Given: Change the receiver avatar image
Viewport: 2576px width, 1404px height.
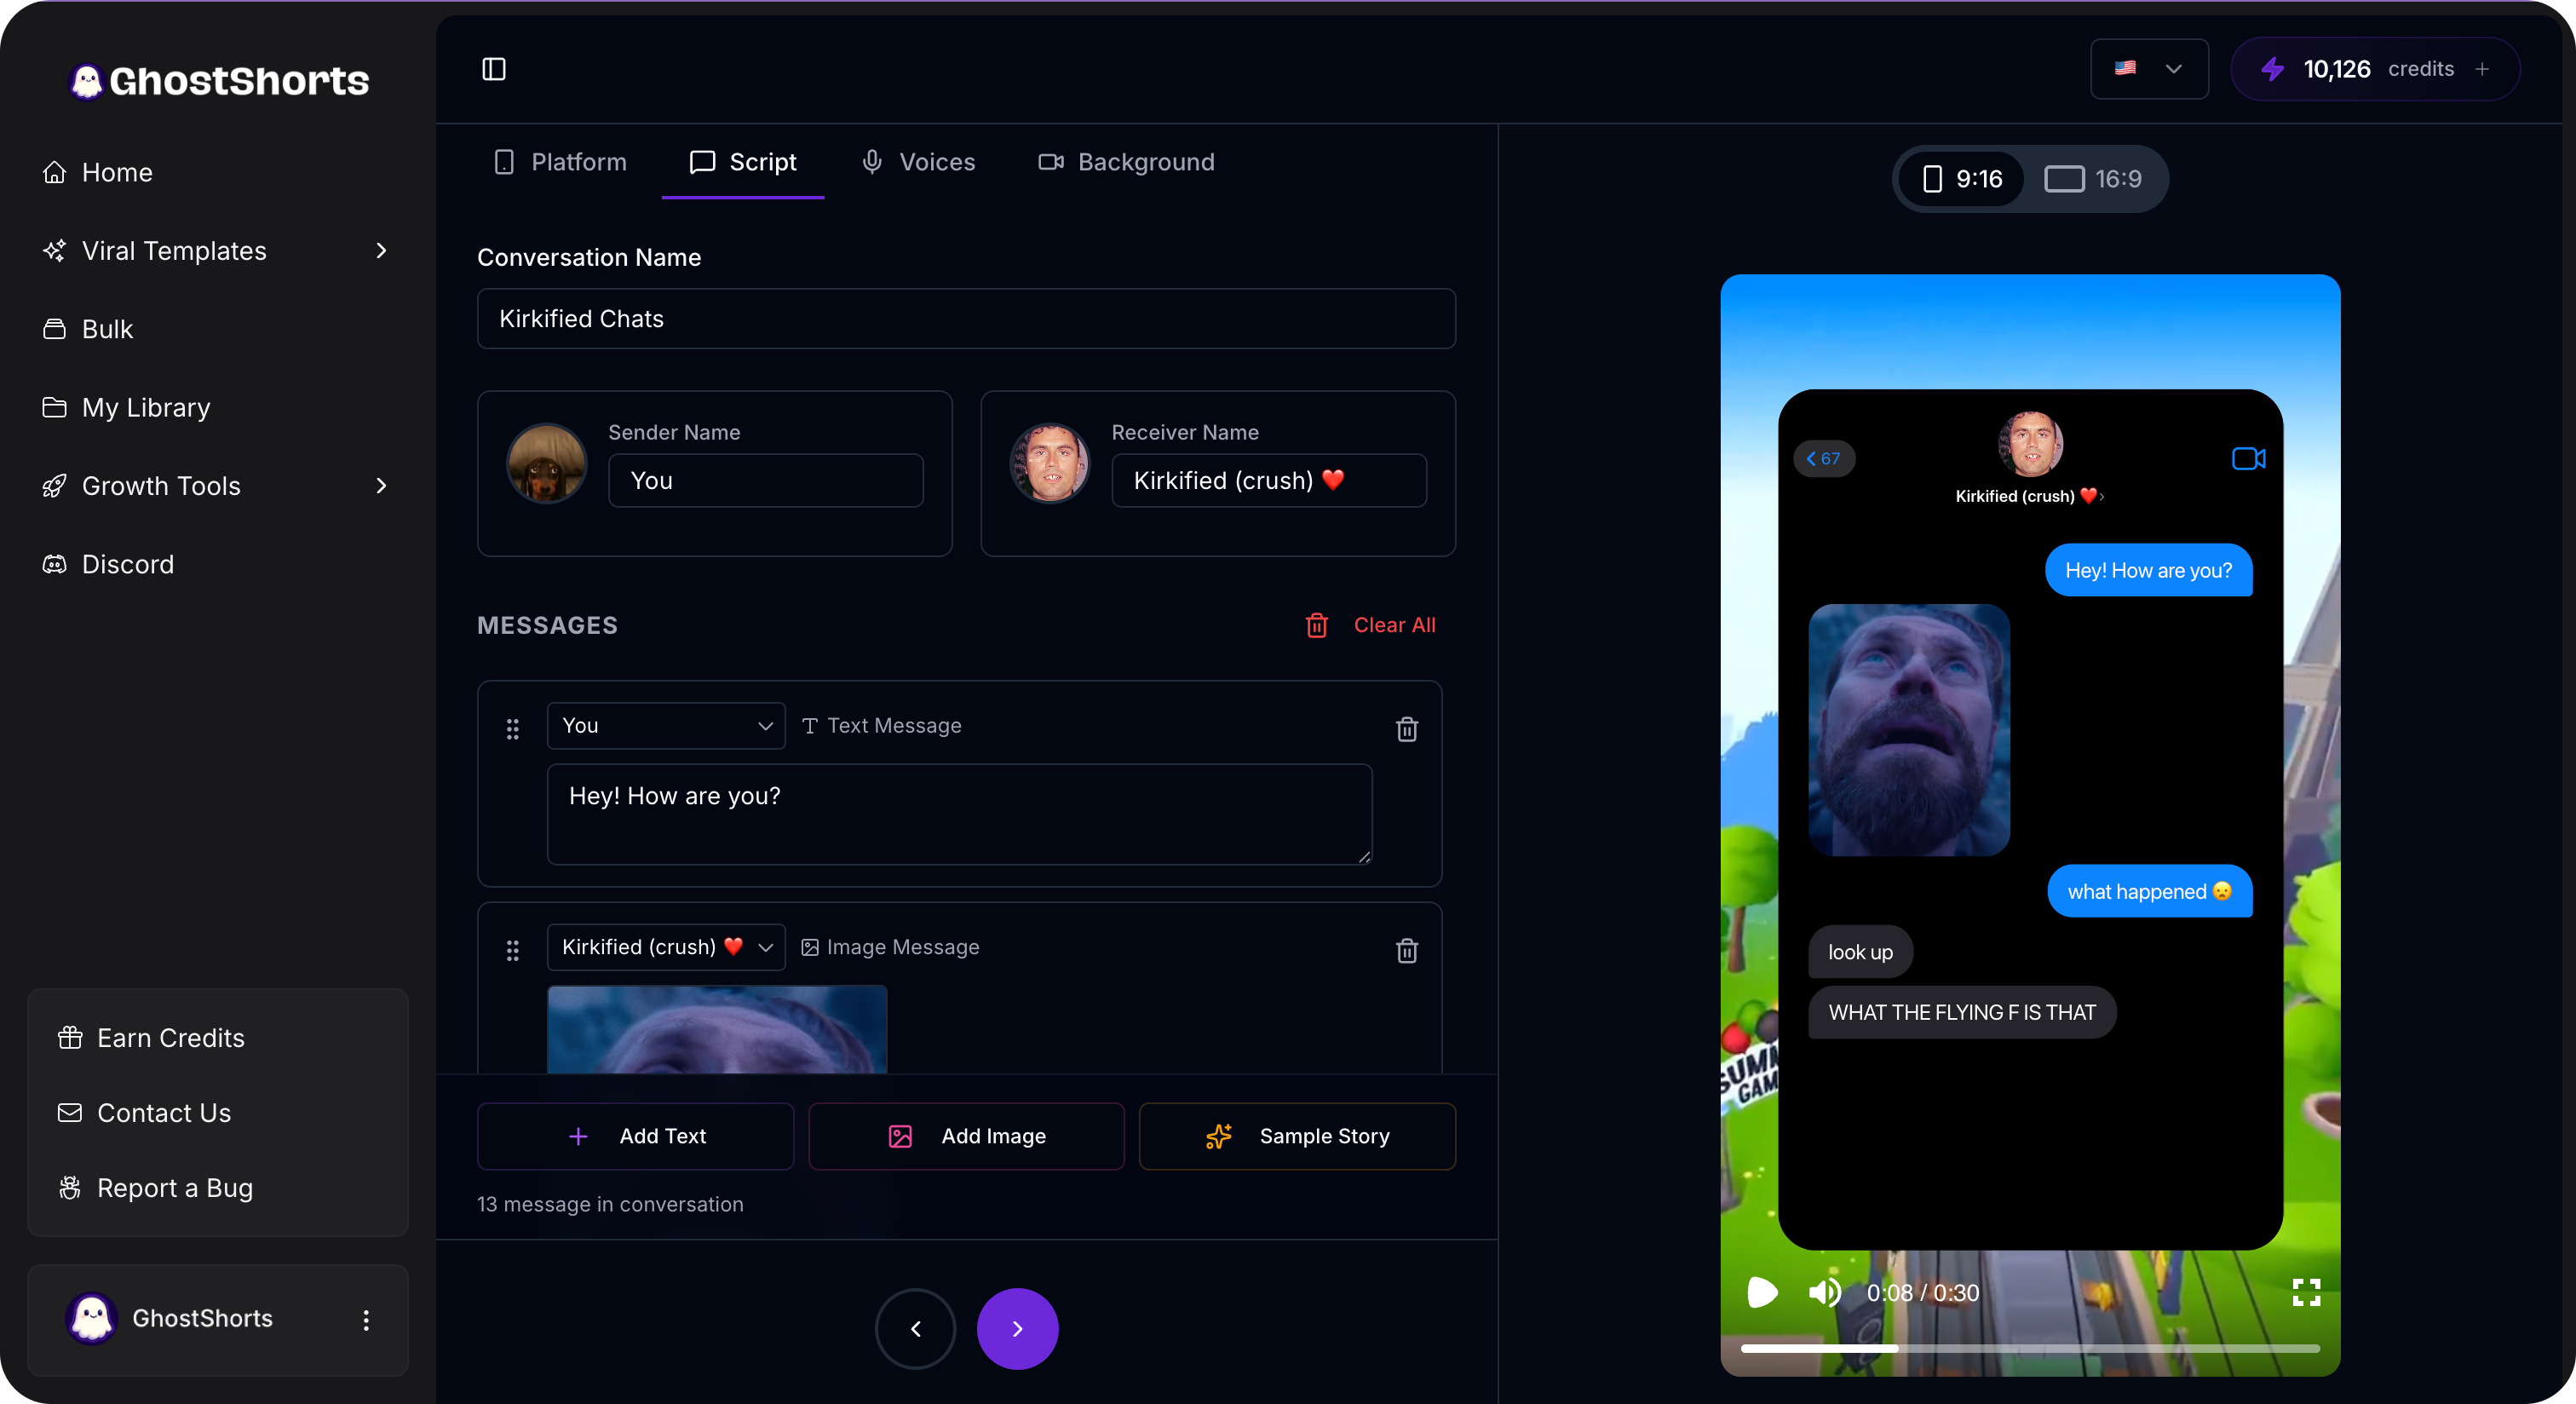Looking at the screenshot, I should click(x=1050, y=463).
